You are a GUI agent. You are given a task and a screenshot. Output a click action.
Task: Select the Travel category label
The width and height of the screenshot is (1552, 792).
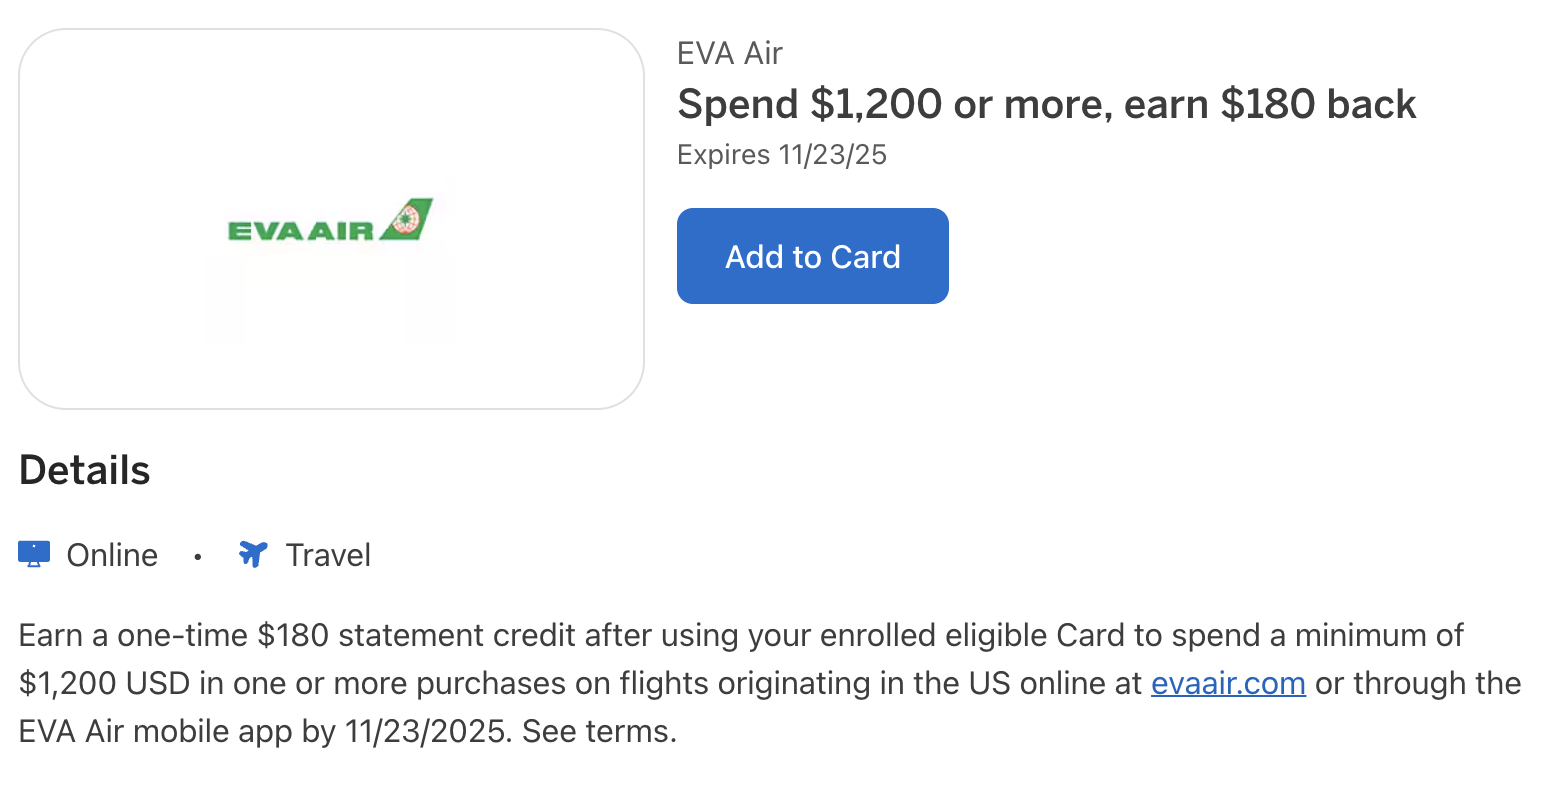click(328, 555)
